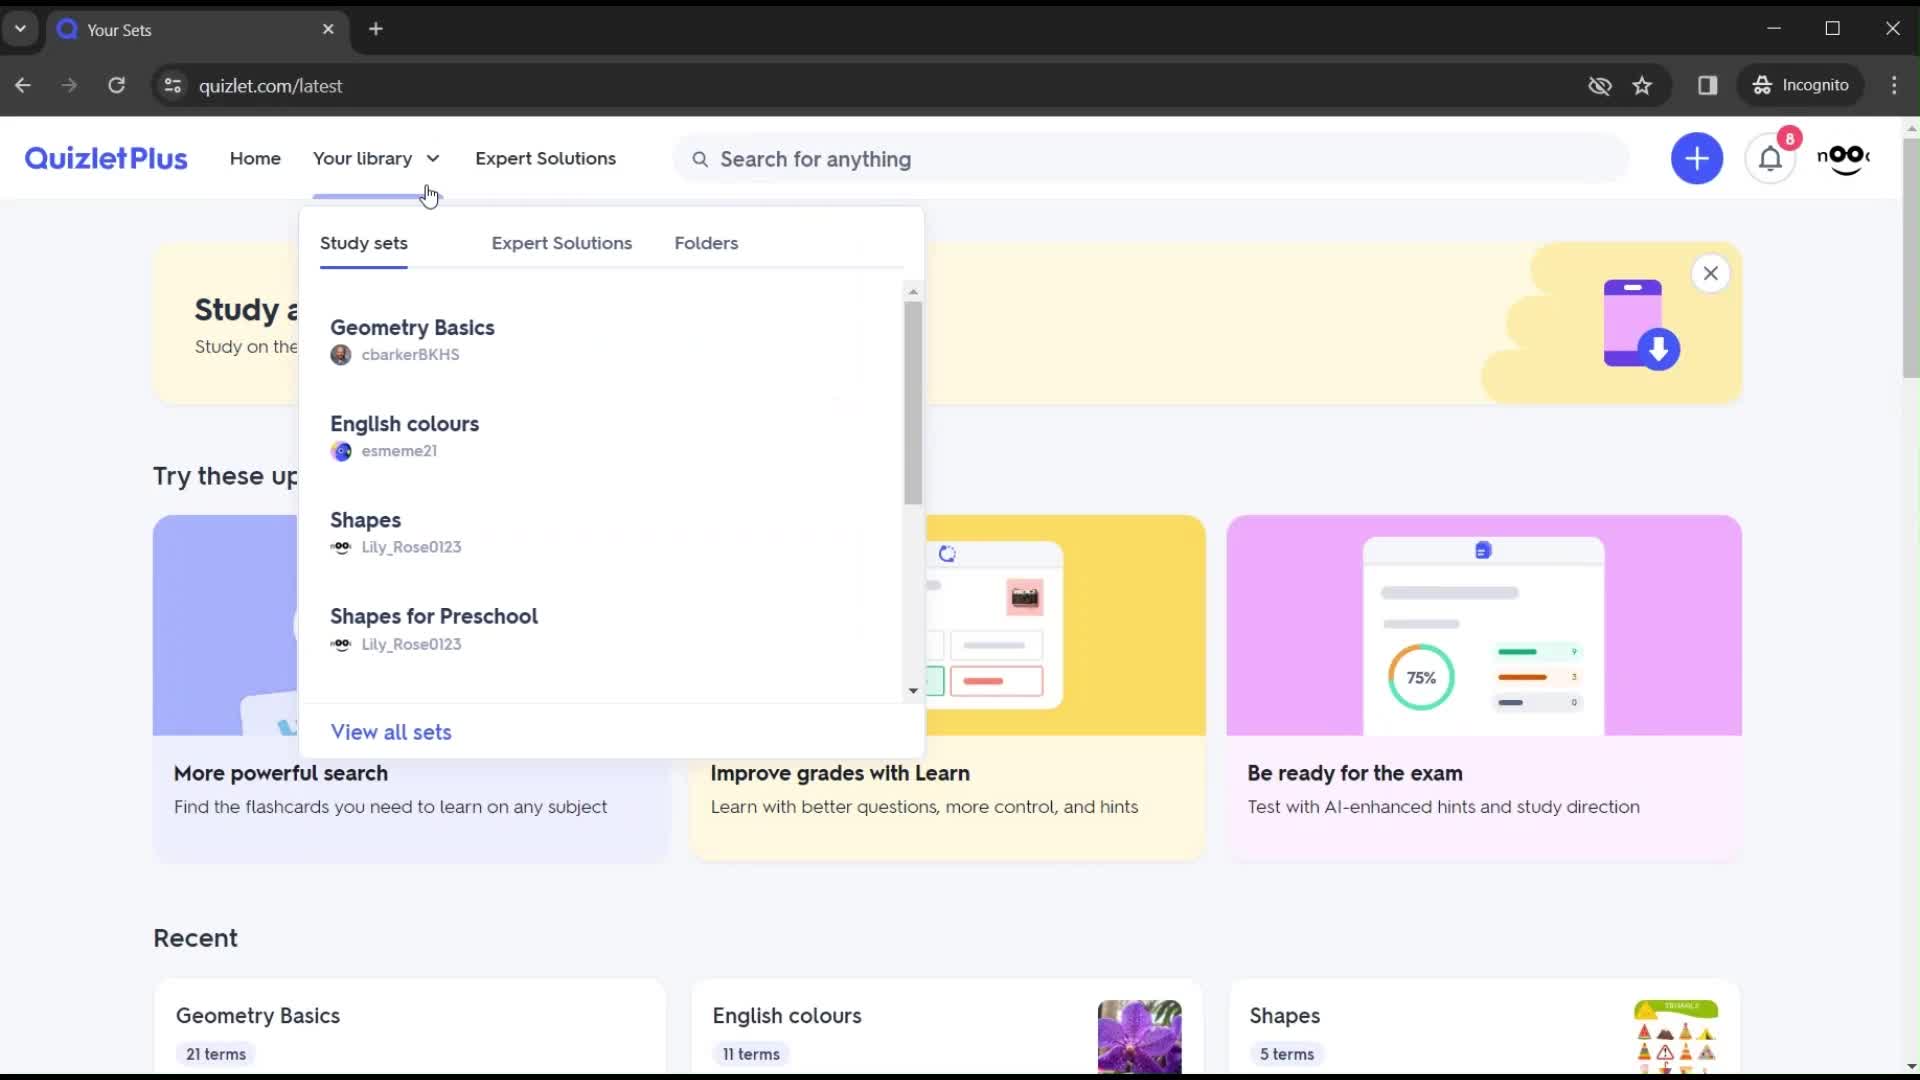Open Chrome three-dot menu
Image resolution: width=1920 pixels, height=1080 pixels.
tap(1894, 85)
